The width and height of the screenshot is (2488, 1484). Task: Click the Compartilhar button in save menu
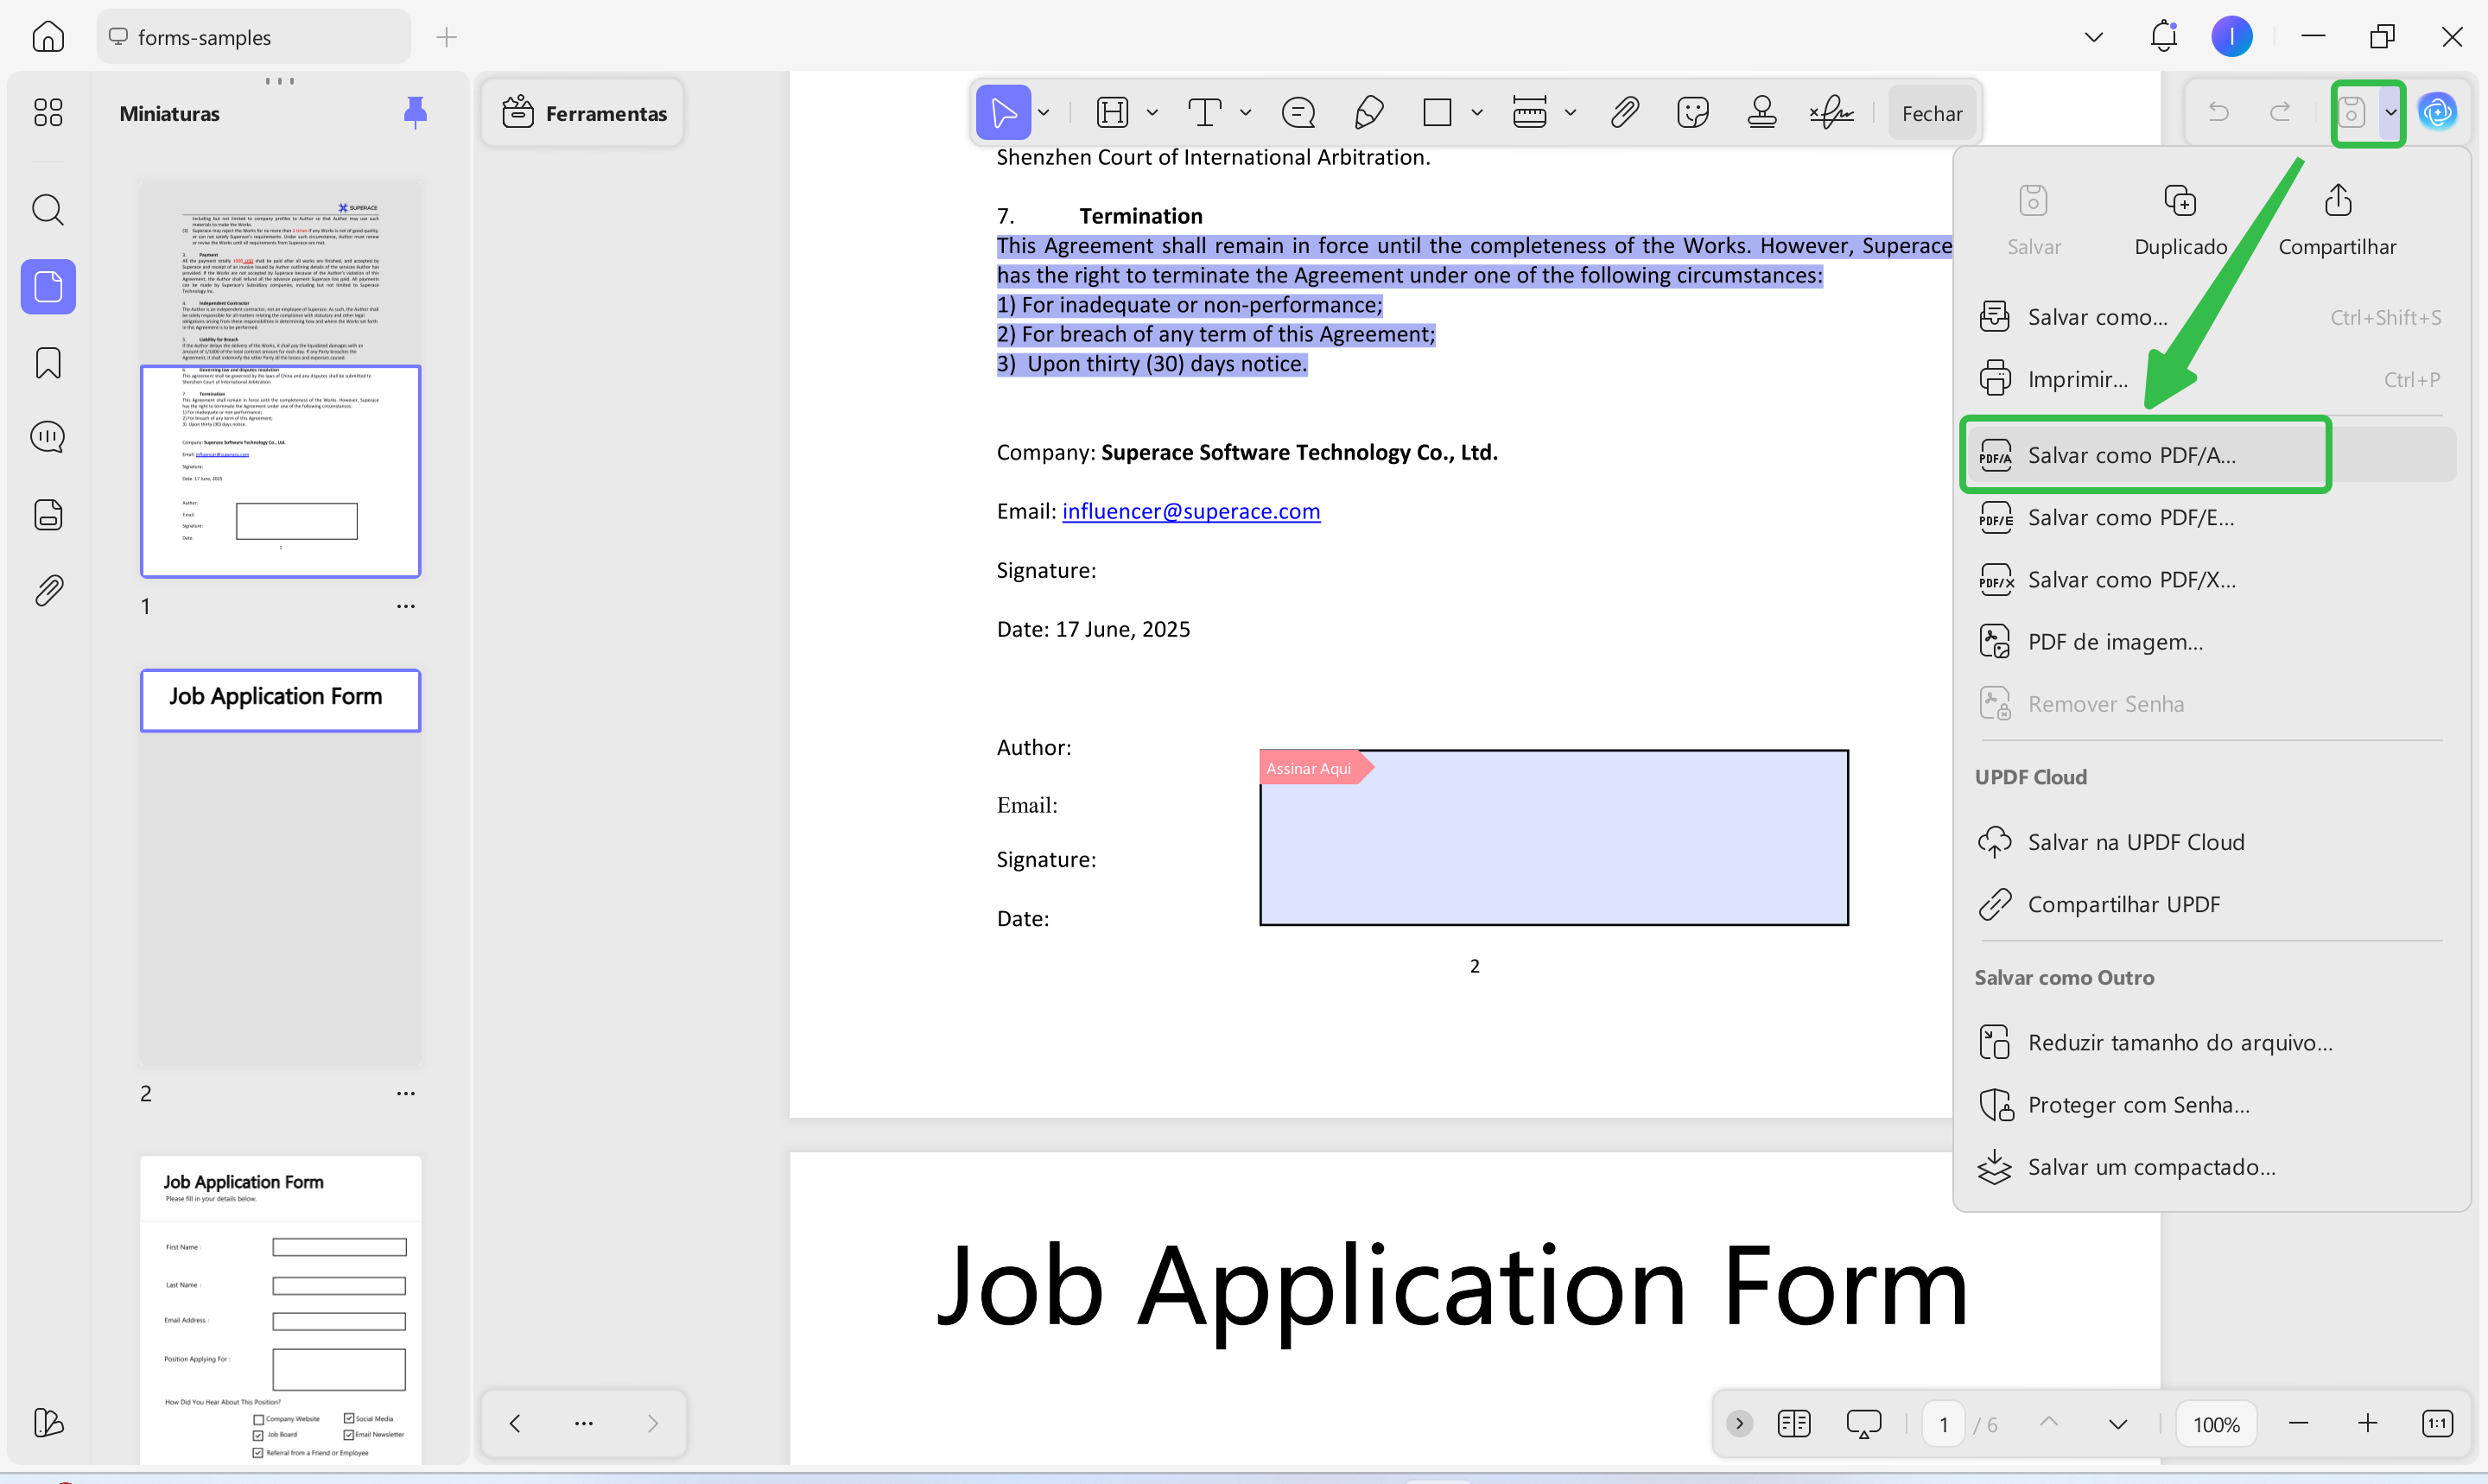pyautogui.click(x=2337, y=221)
